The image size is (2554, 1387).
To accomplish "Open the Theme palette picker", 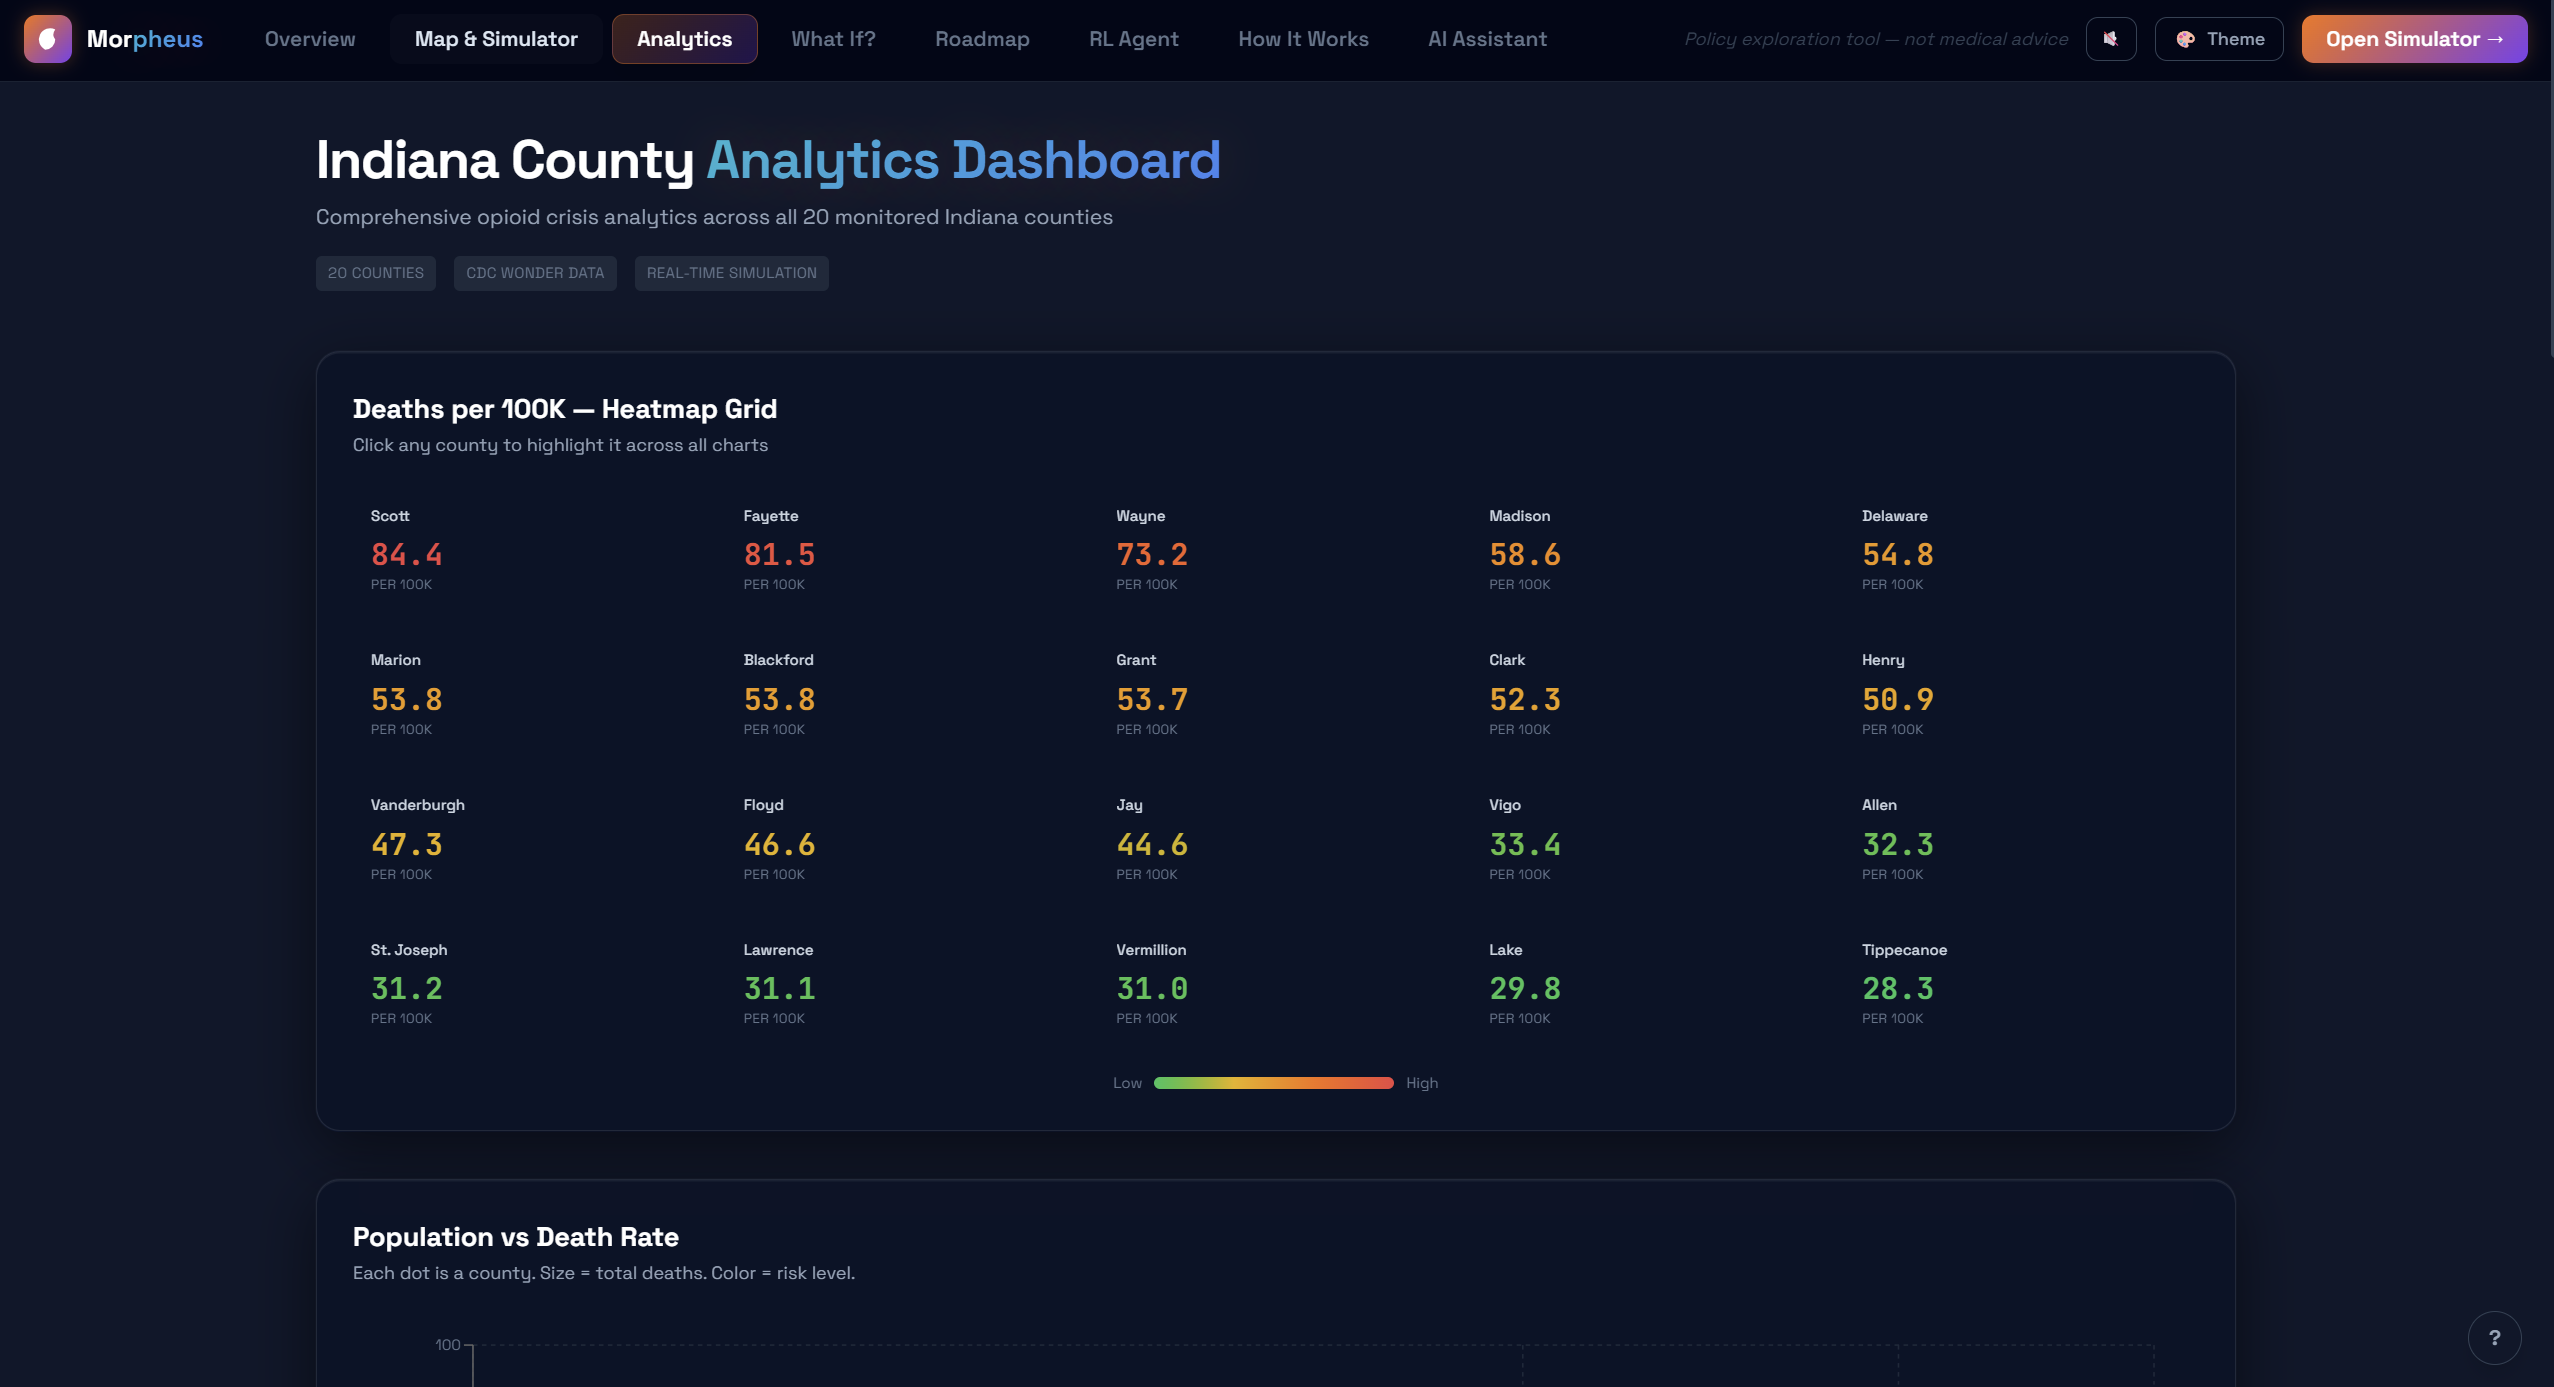I will pos(2218,39).
